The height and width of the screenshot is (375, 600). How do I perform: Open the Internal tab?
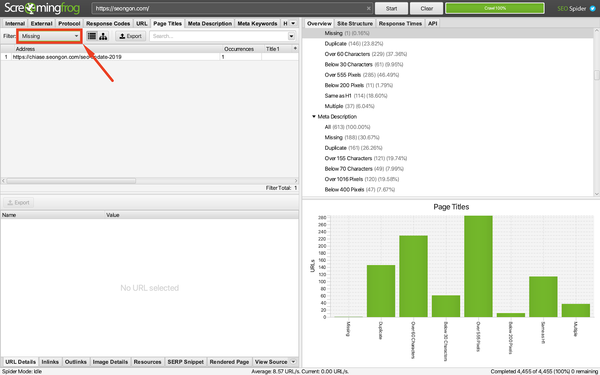click(15, 23)
